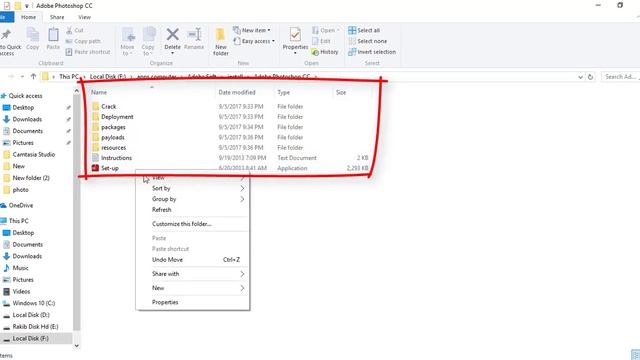640x360 pixels.
Task: Click Paste shortcut in the ribbon
Action: pos(88,52)
